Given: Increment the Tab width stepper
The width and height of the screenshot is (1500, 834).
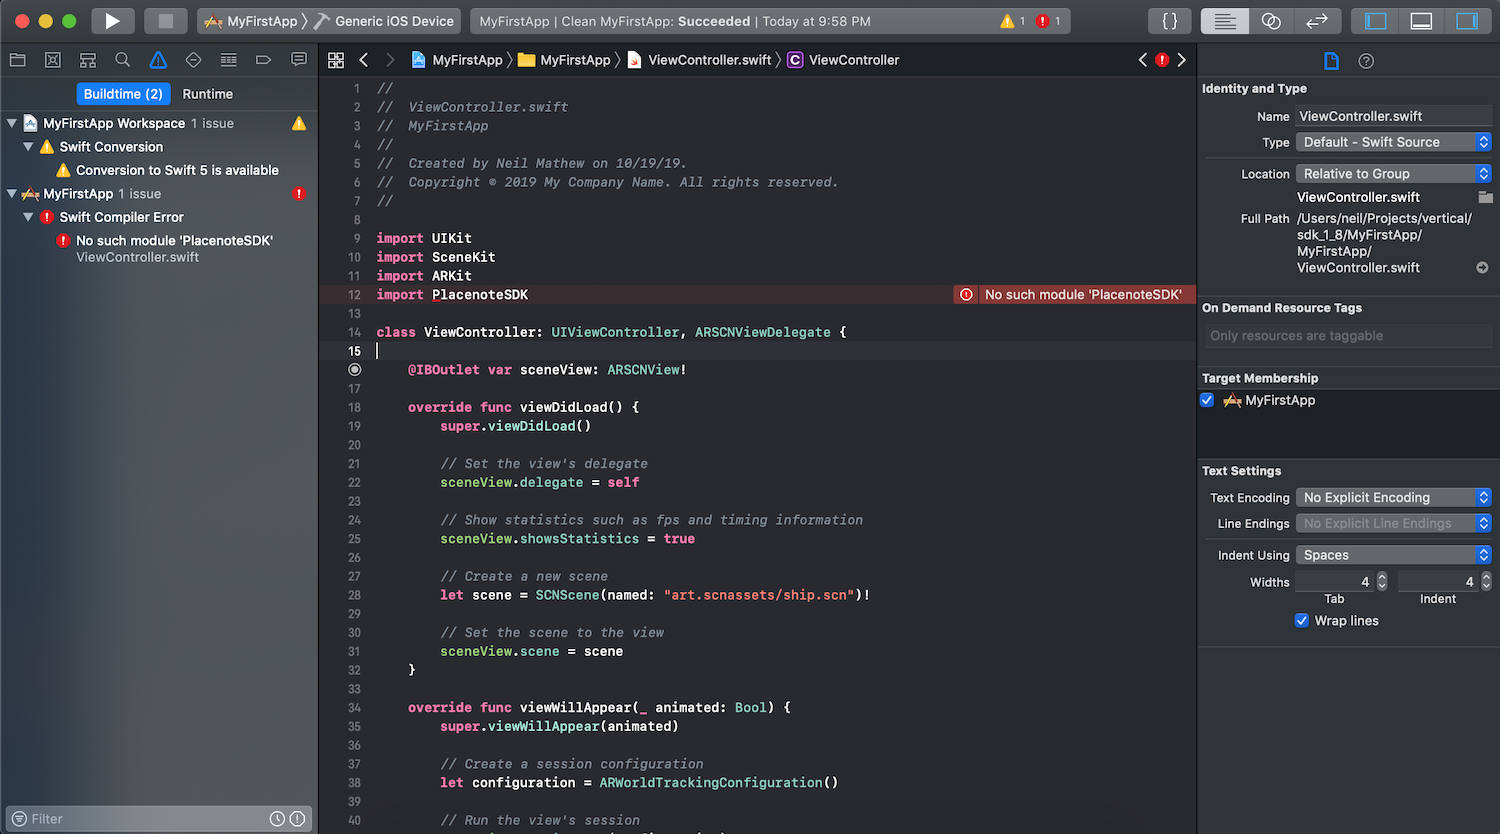Looking at the screenshot, I should 1382,577.
